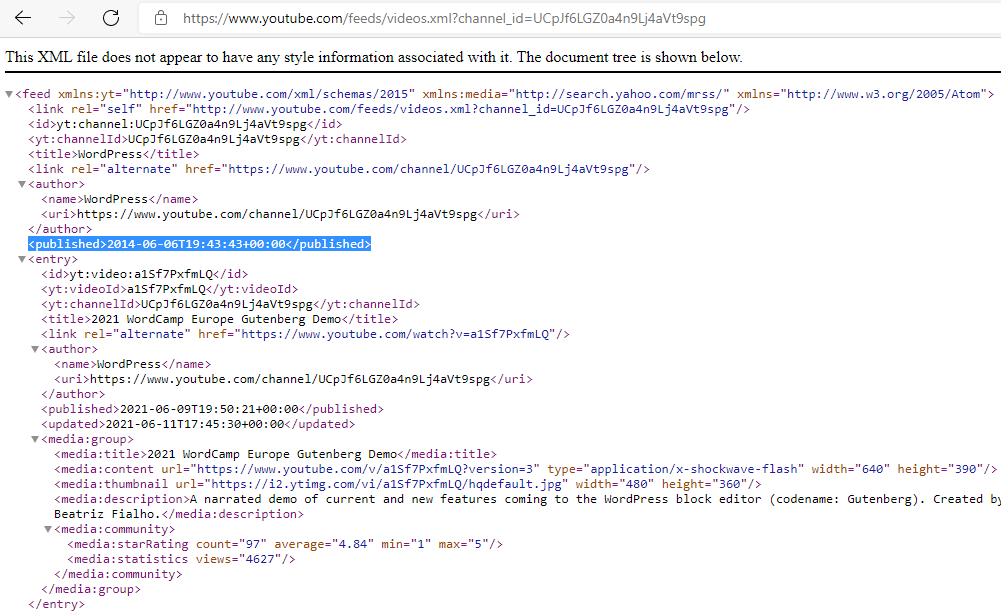
Task: Click the id yt:channel line
Action: point(185,124)
